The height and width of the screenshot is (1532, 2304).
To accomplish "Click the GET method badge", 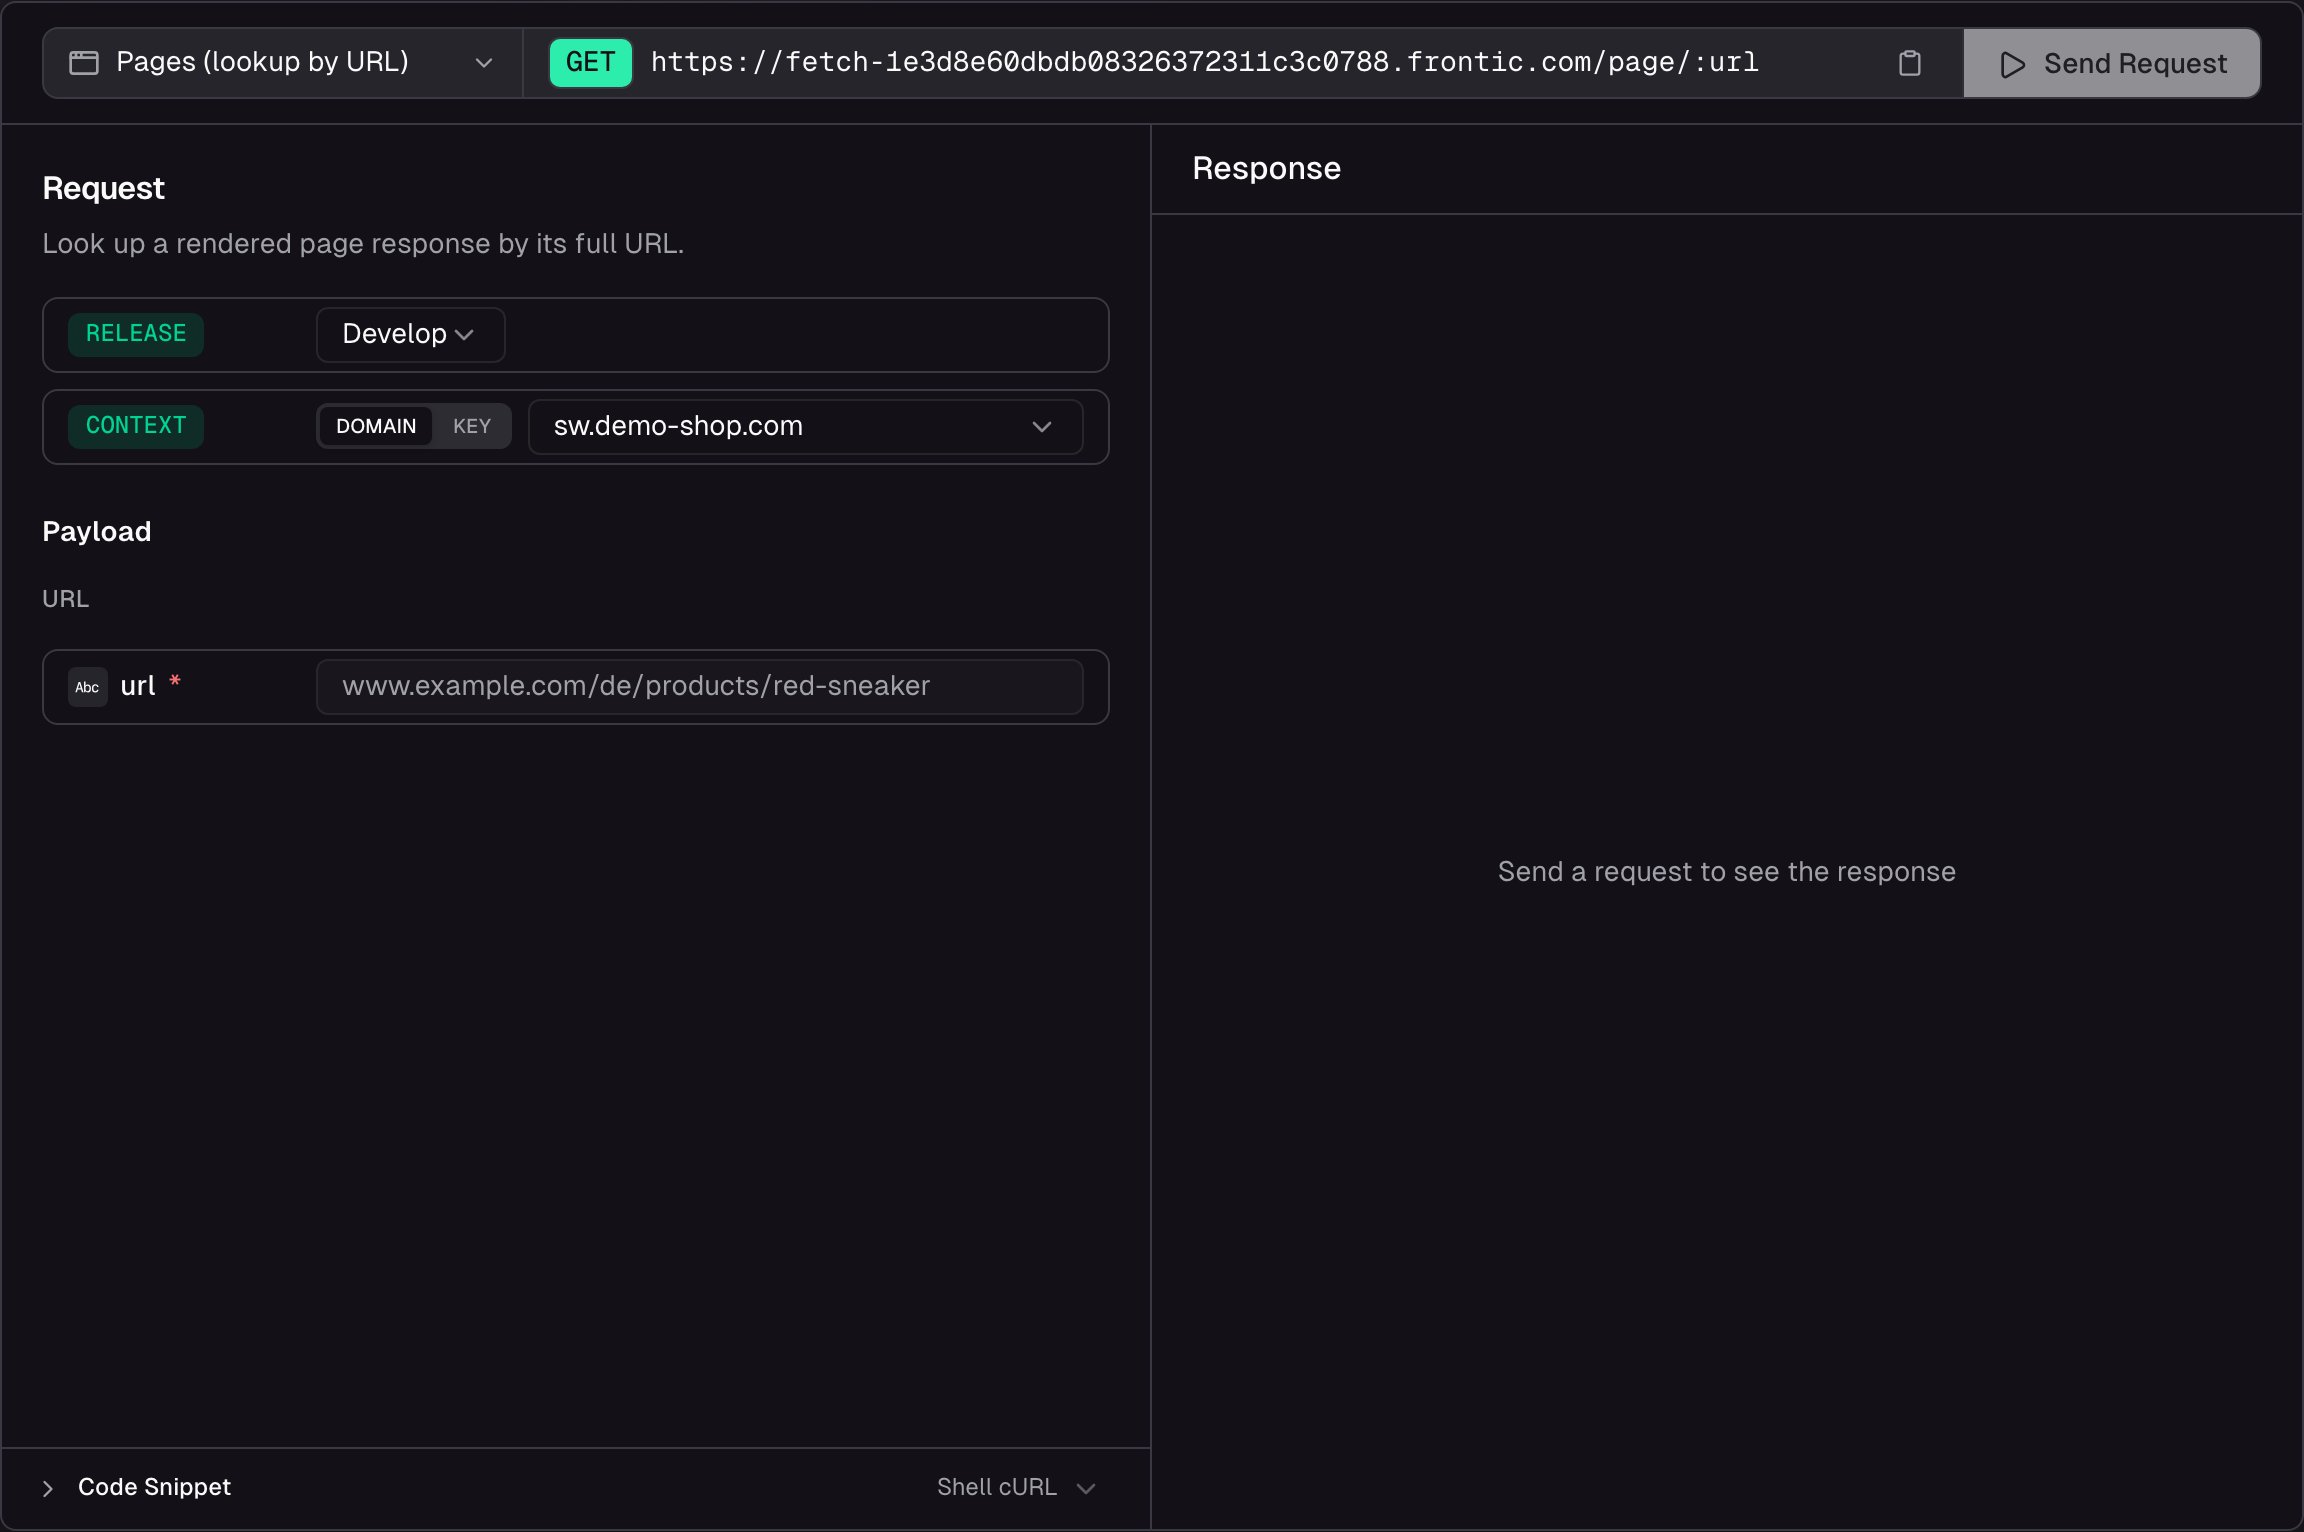I will (590, 62).
